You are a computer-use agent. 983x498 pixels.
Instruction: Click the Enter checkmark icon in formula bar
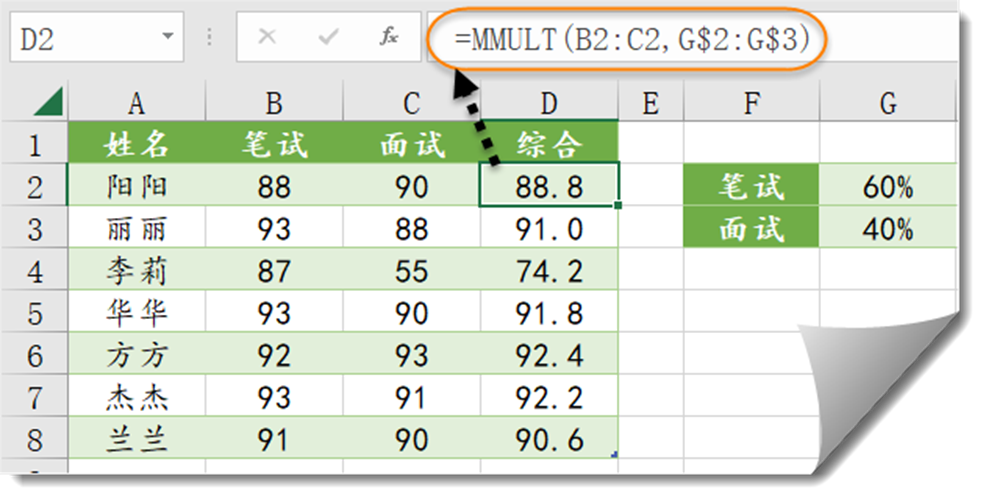coord(328,37)
